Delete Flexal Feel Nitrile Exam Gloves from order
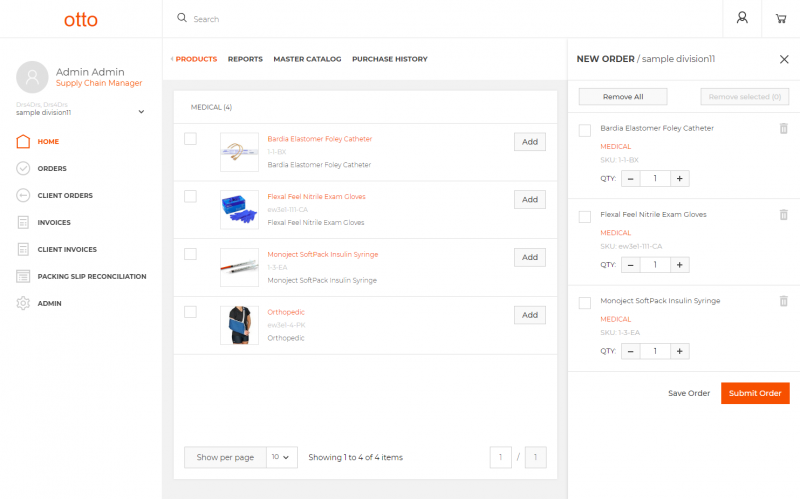The image size is (800, 499). click(x=784, y=214)
